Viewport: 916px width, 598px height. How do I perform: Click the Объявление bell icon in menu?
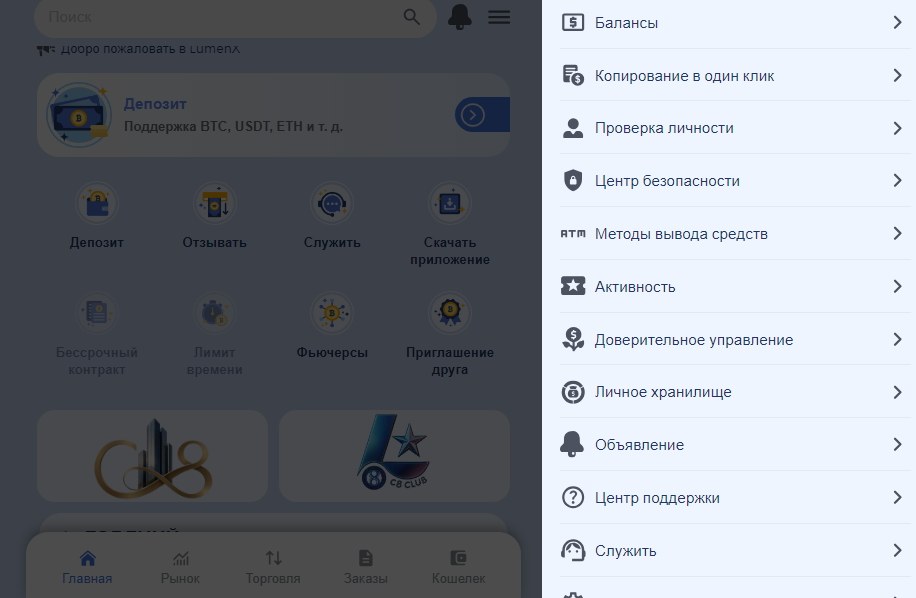[x=572, y=444]
